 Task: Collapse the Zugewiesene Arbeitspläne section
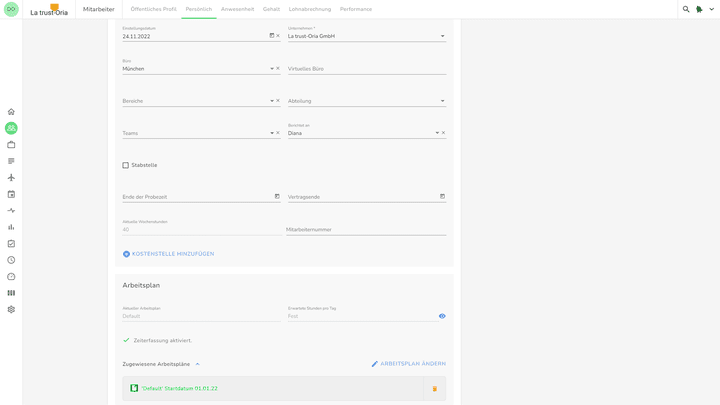197,364
